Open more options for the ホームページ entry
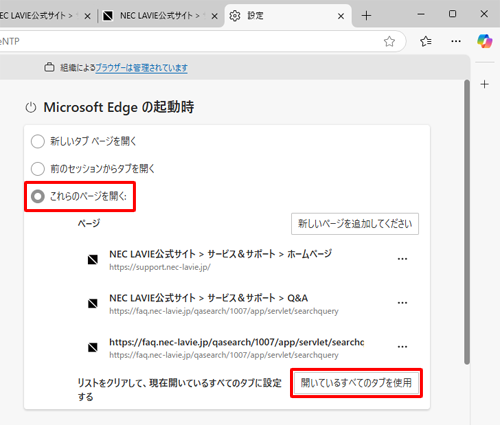Viewport: 500px width, 425px height. [x=402, y=259]
